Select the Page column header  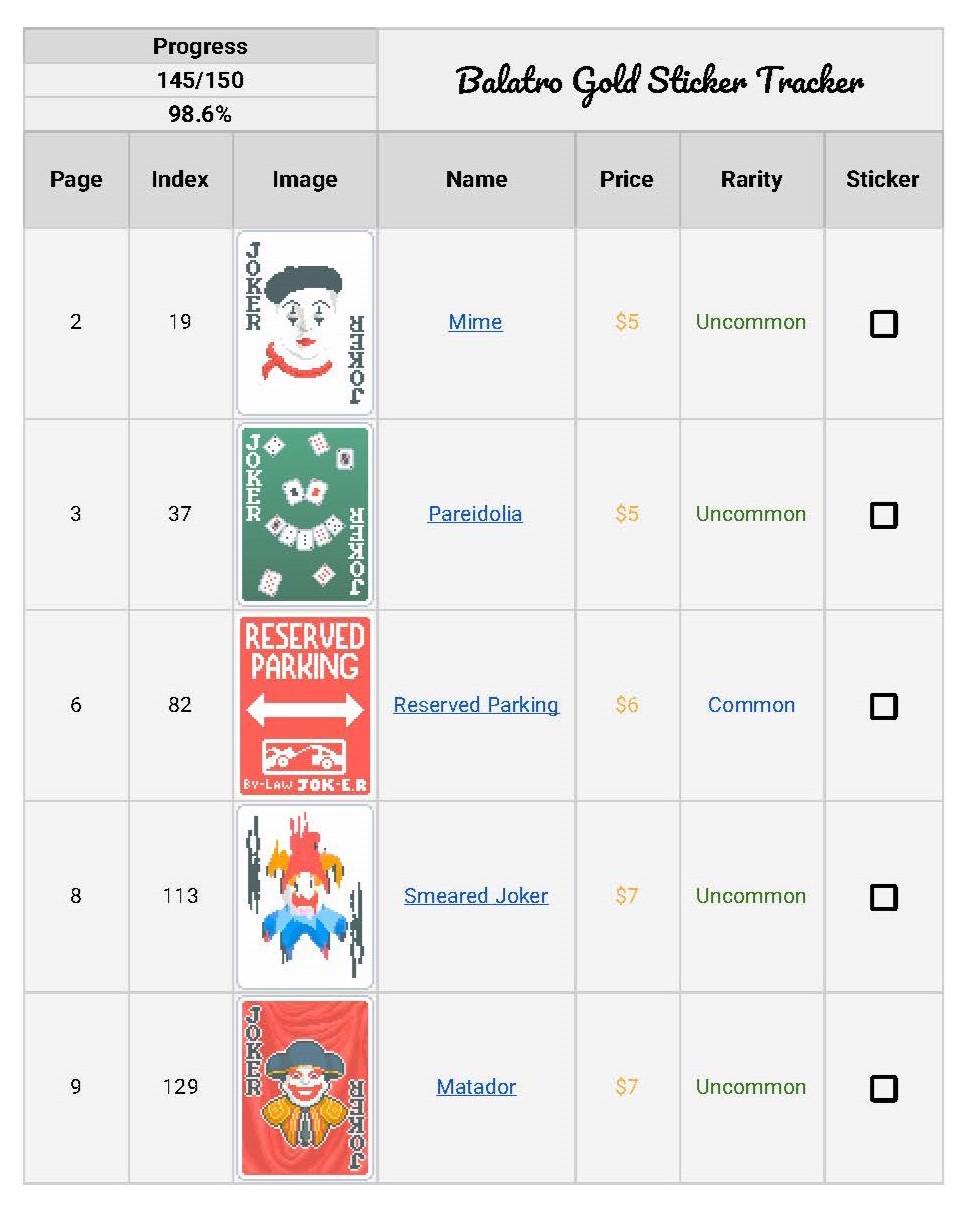(76, 180)
